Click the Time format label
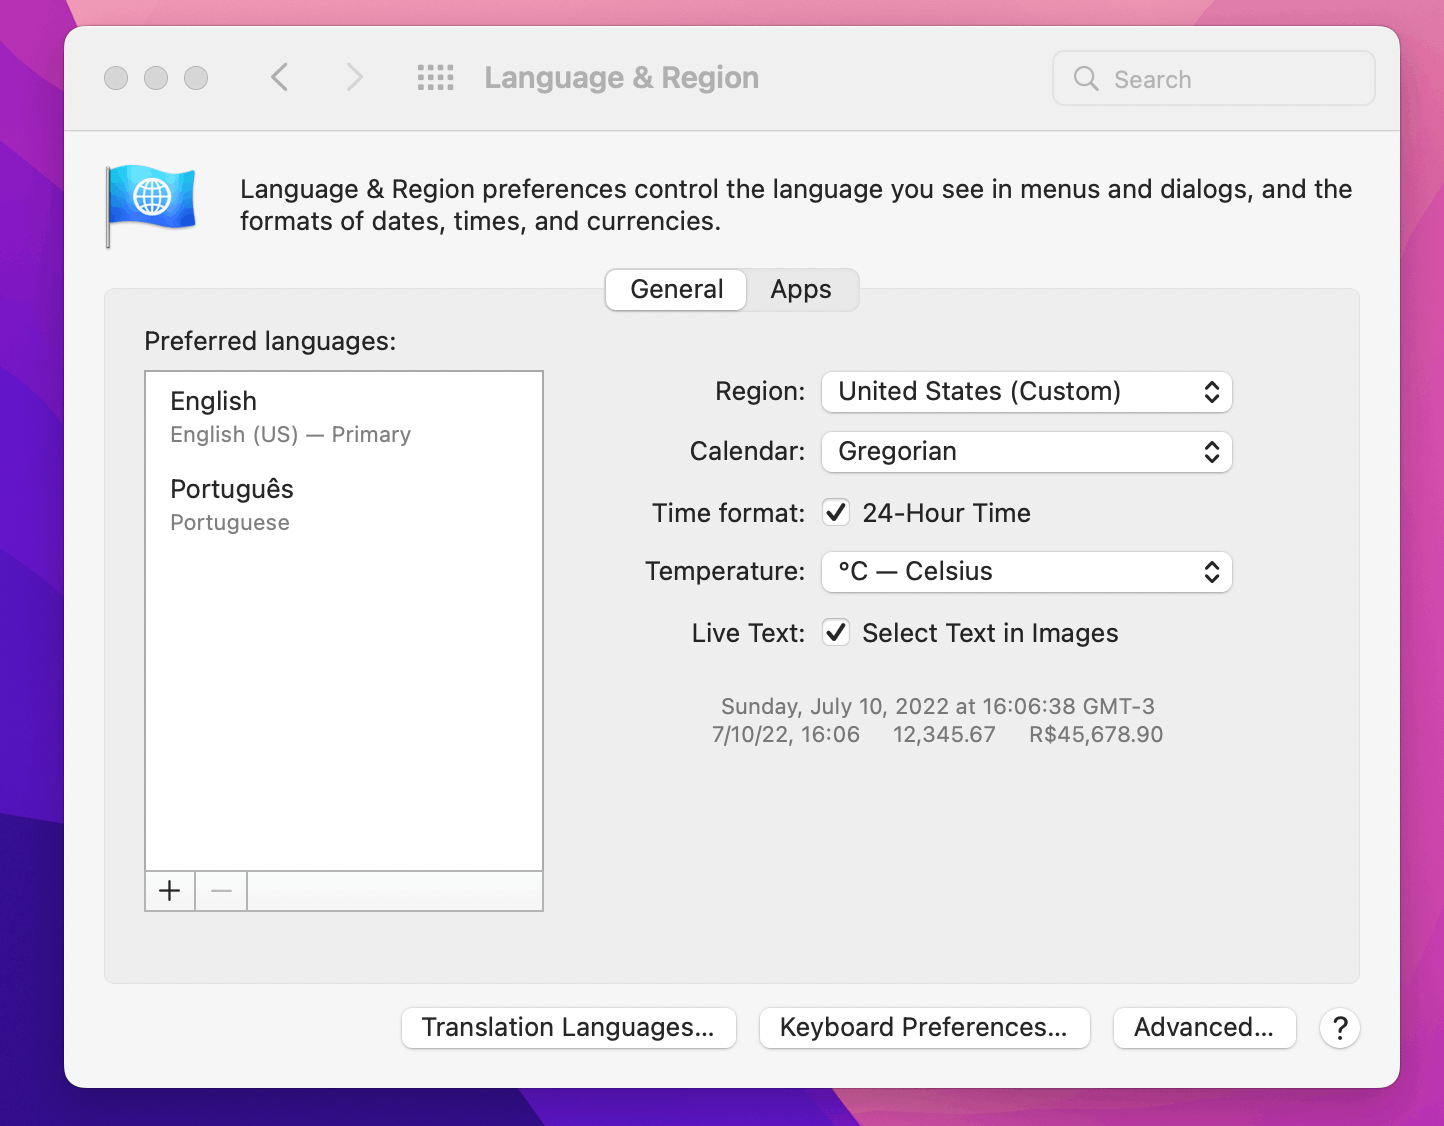Viewport: 1444px width, 1126px height. pos(728,513)
